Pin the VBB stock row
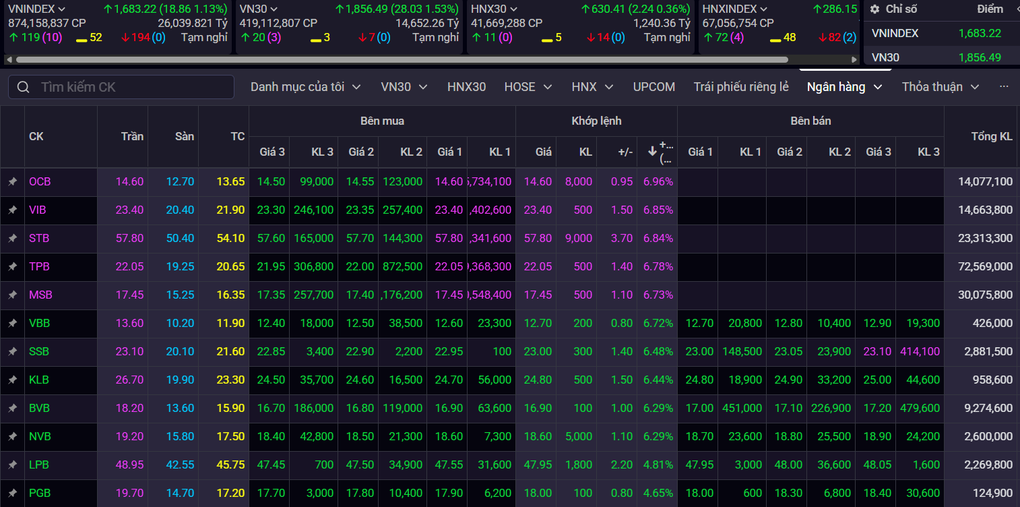1020x507 pixels. (12, 323)
